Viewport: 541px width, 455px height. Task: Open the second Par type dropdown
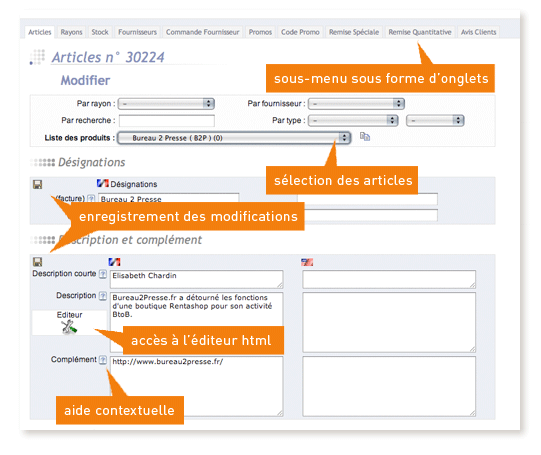pyautogui.click(x=435, y=120)
